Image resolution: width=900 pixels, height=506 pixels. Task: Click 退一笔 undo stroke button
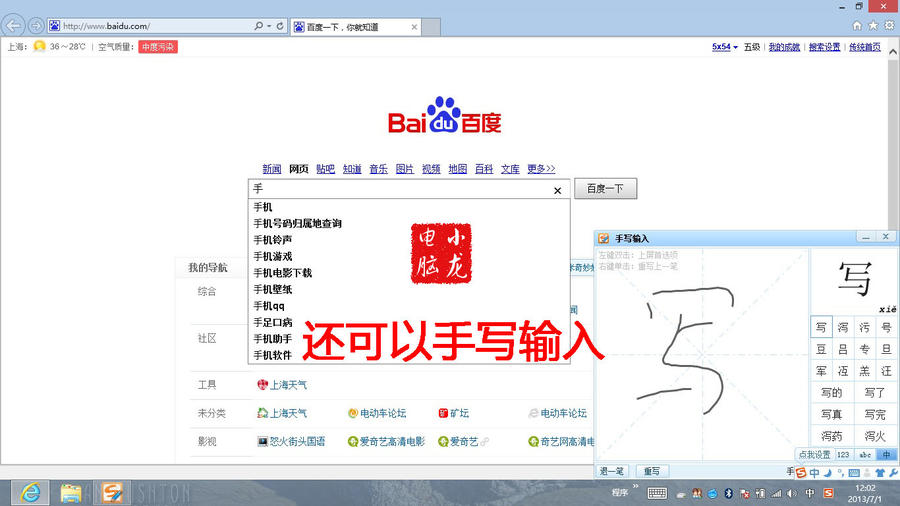pyautogui.click(x=612, y=471)
